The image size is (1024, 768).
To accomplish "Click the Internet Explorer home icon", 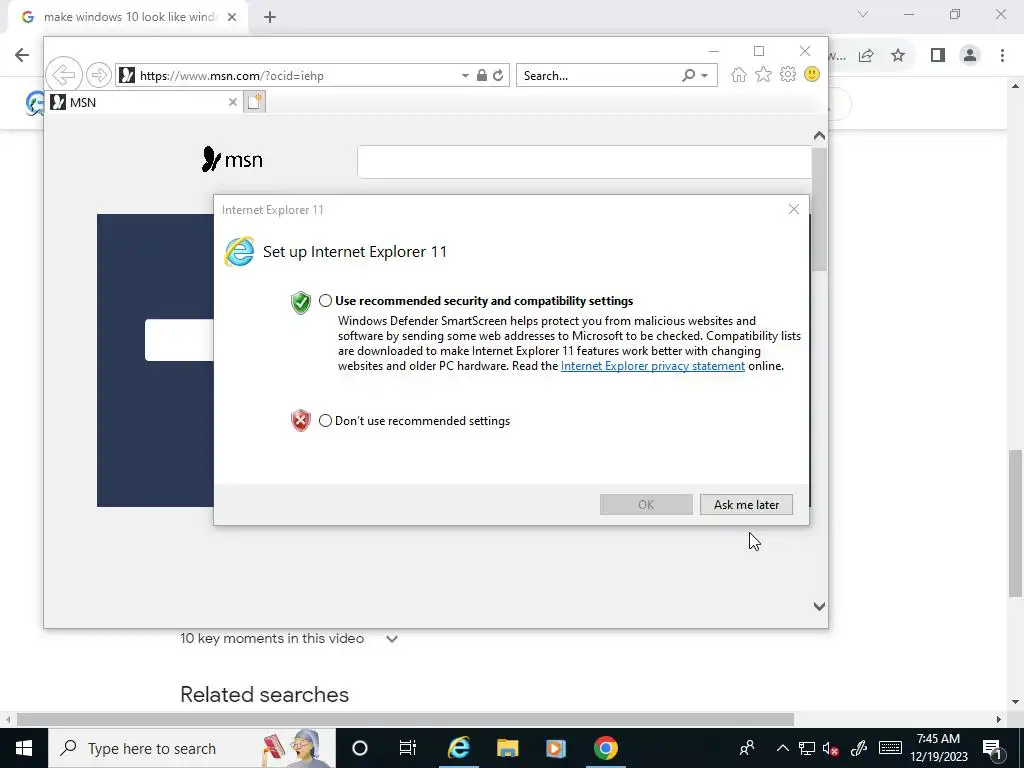I will (x=739, y=75).
